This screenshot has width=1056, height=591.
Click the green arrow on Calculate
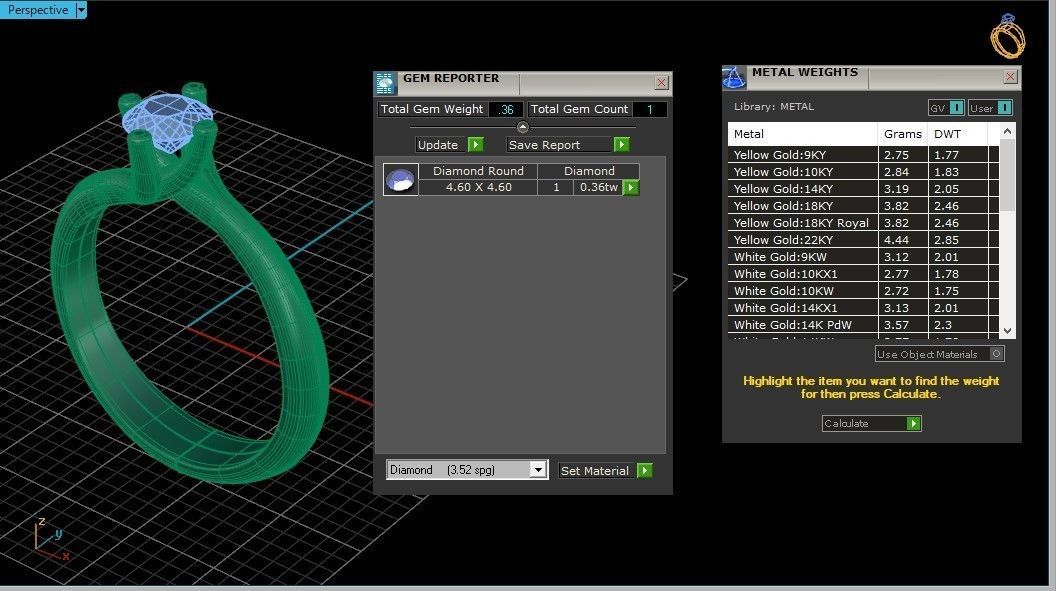[x=913, y=423]
